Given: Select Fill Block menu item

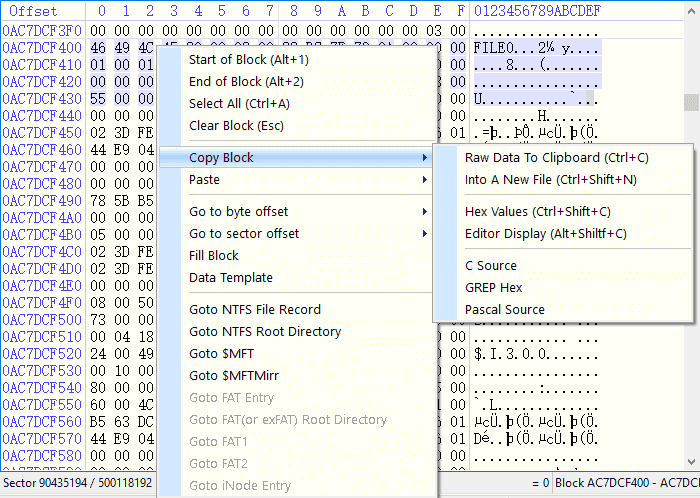Looking at the screenshot, I should pos(214,255).
